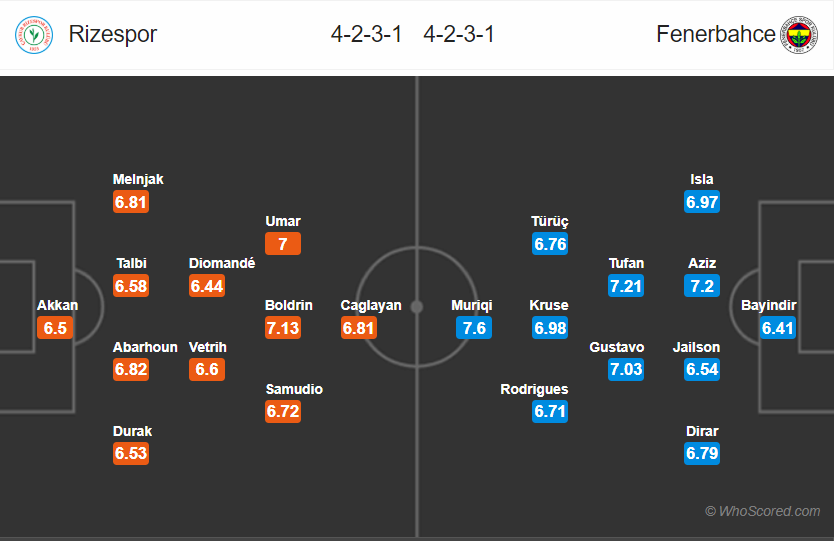Click the player name Diomandé
Screen dimensions: 835x541
click(x=222, y=263)
